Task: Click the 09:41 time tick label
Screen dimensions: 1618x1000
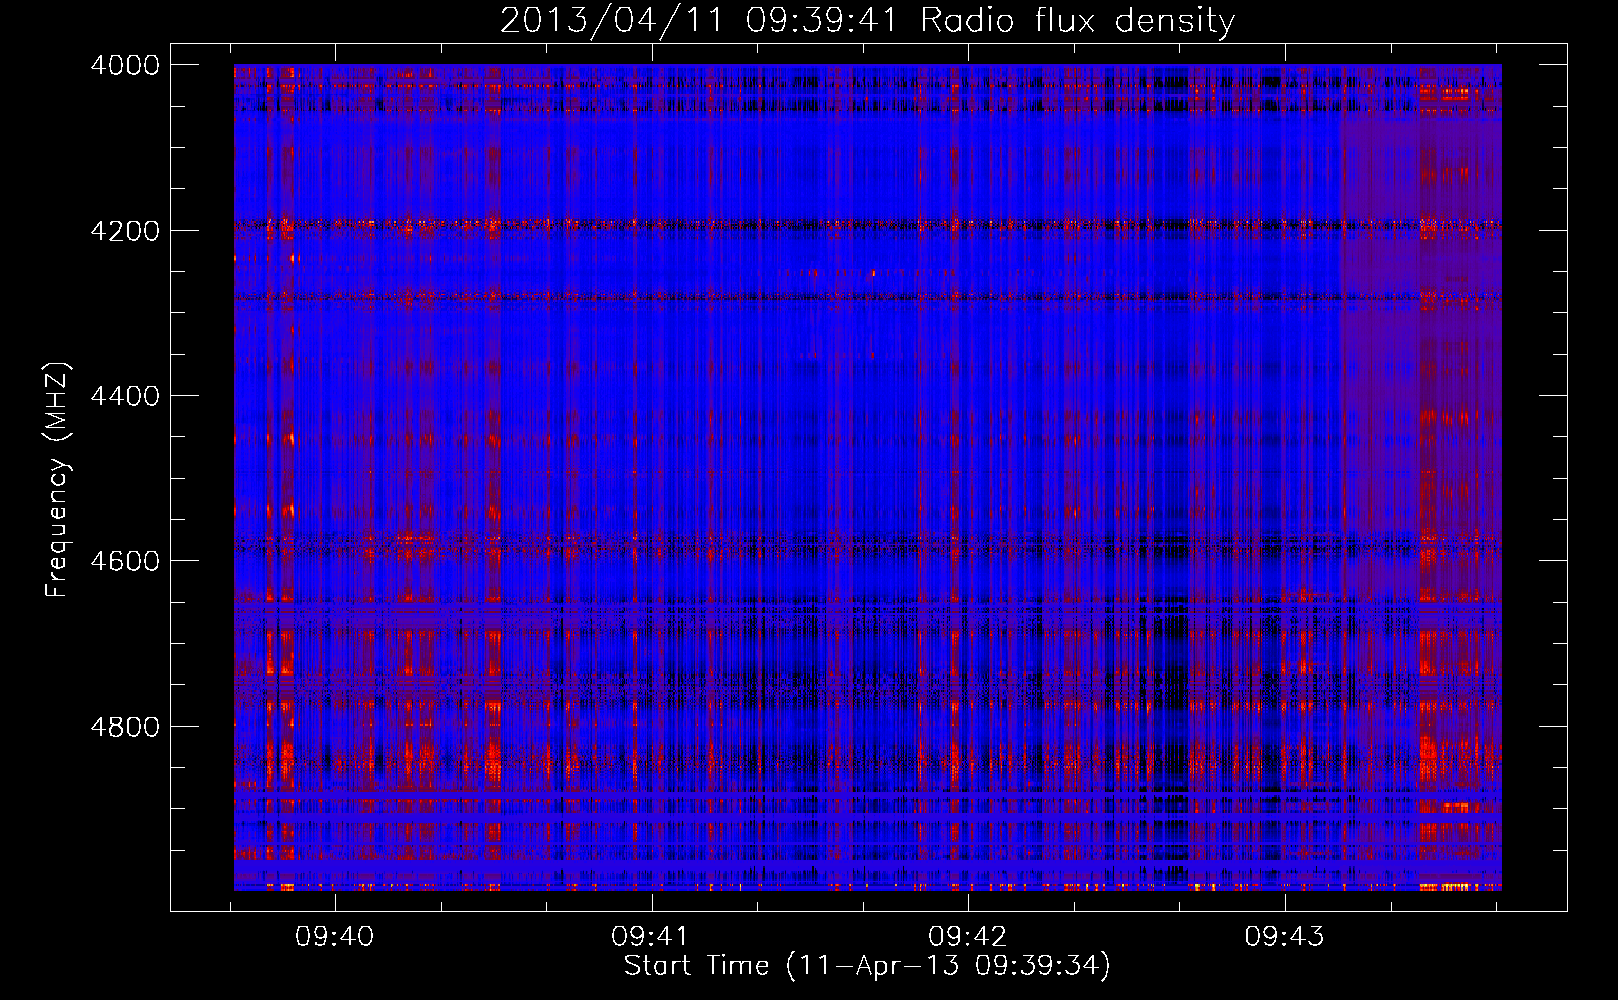Action: pyautogui.click(x=651, y=936)
